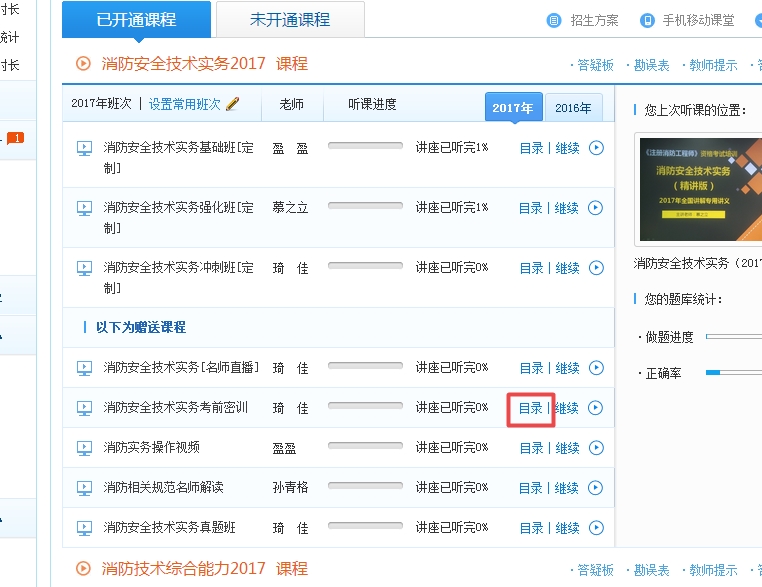Click course name 消防安全技术实务考前密训
This screenshot has width=762, height=587.
[x=175, y=407]
